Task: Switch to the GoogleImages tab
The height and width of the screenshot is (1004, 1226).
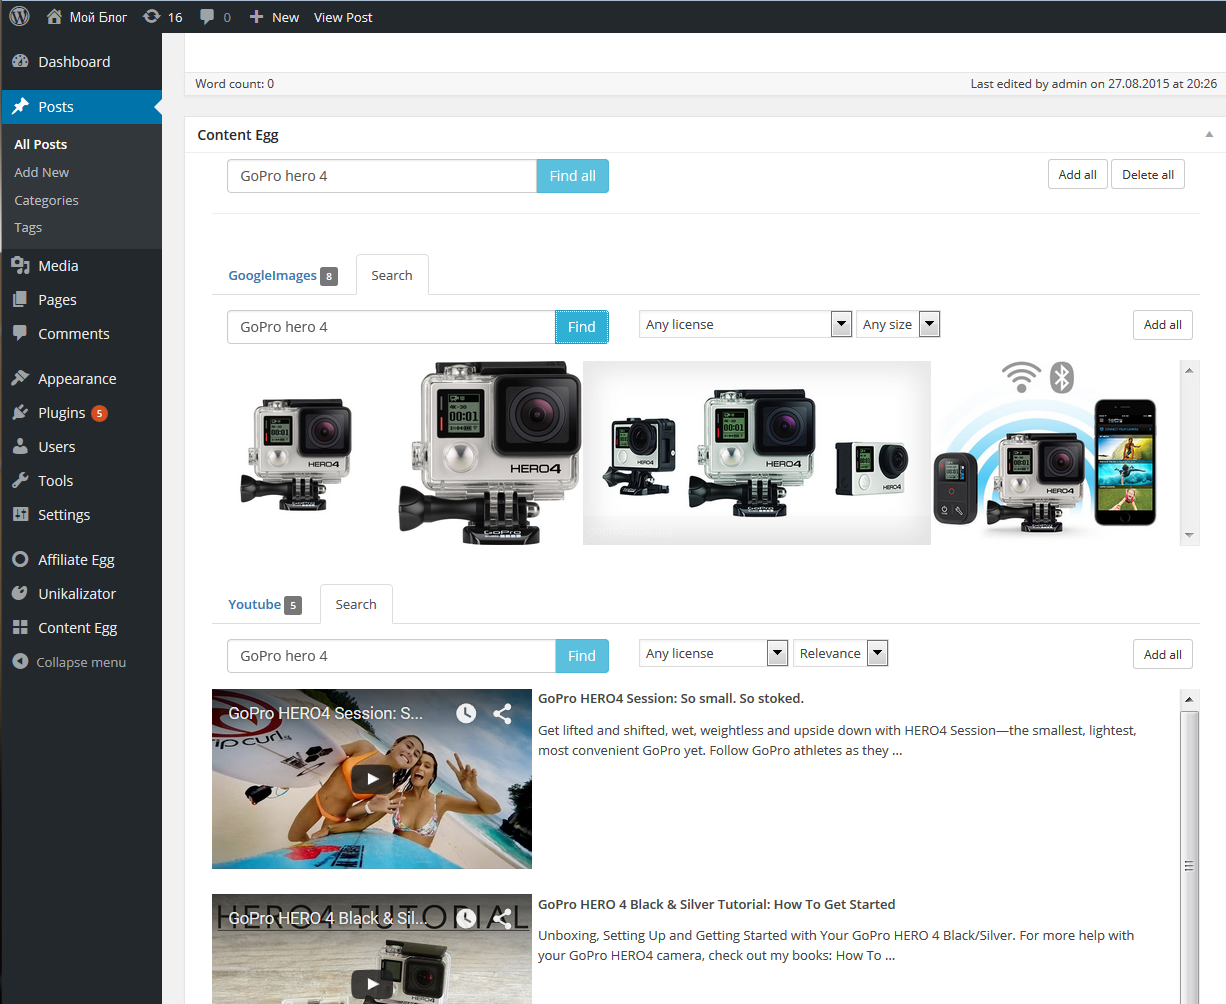Action: click(x=272, y=276)
